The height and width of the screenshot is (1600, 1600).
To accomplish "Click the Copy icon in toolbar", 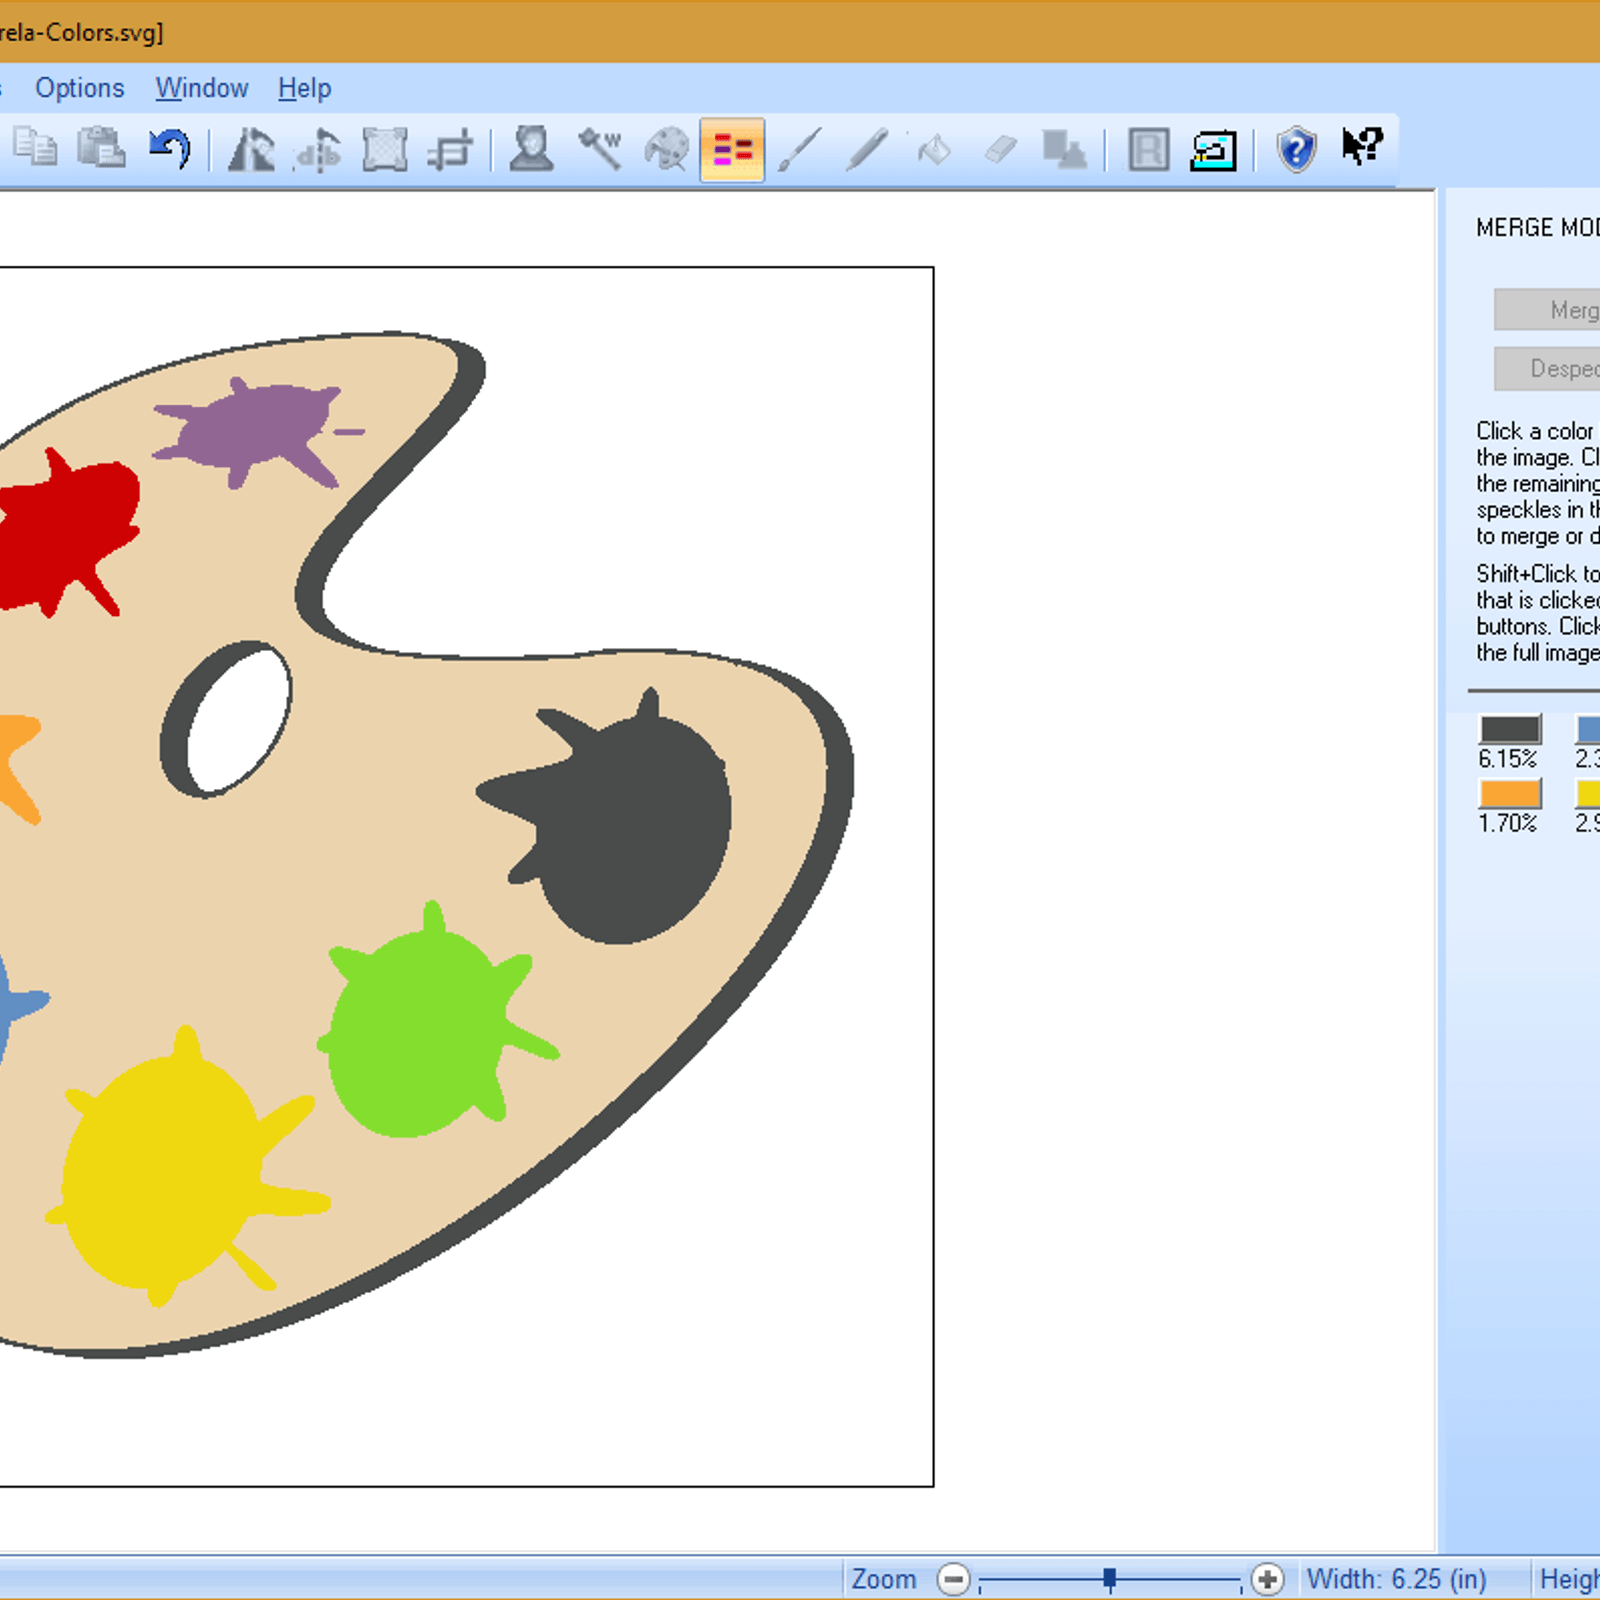I will (36, 148).
